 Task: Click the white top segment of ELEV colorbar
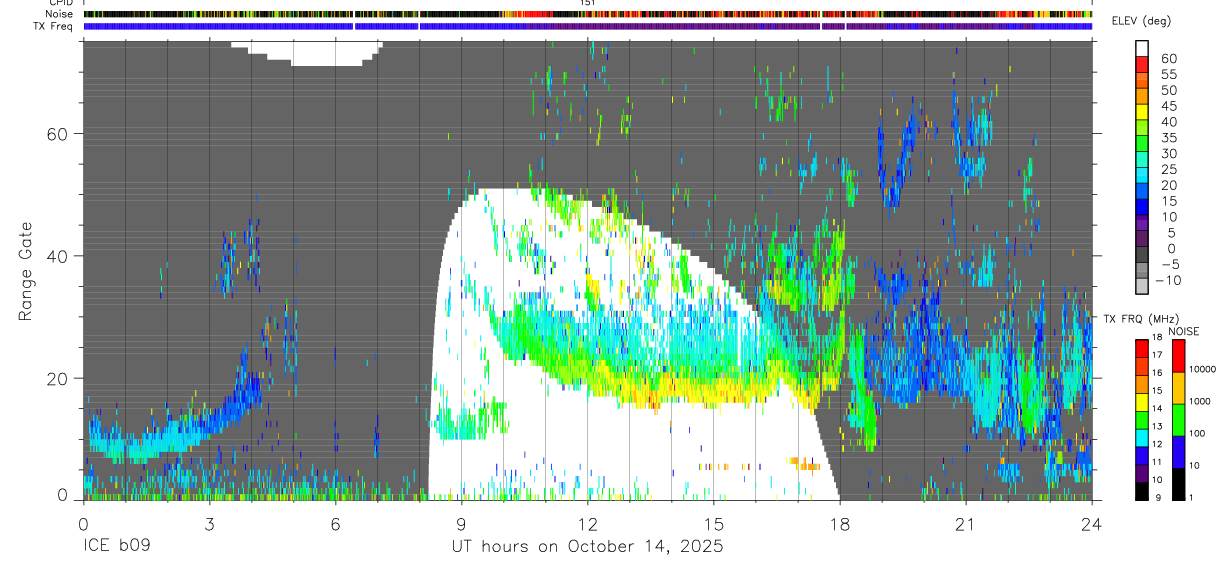pyautogui.click(x=1143, y=48)
